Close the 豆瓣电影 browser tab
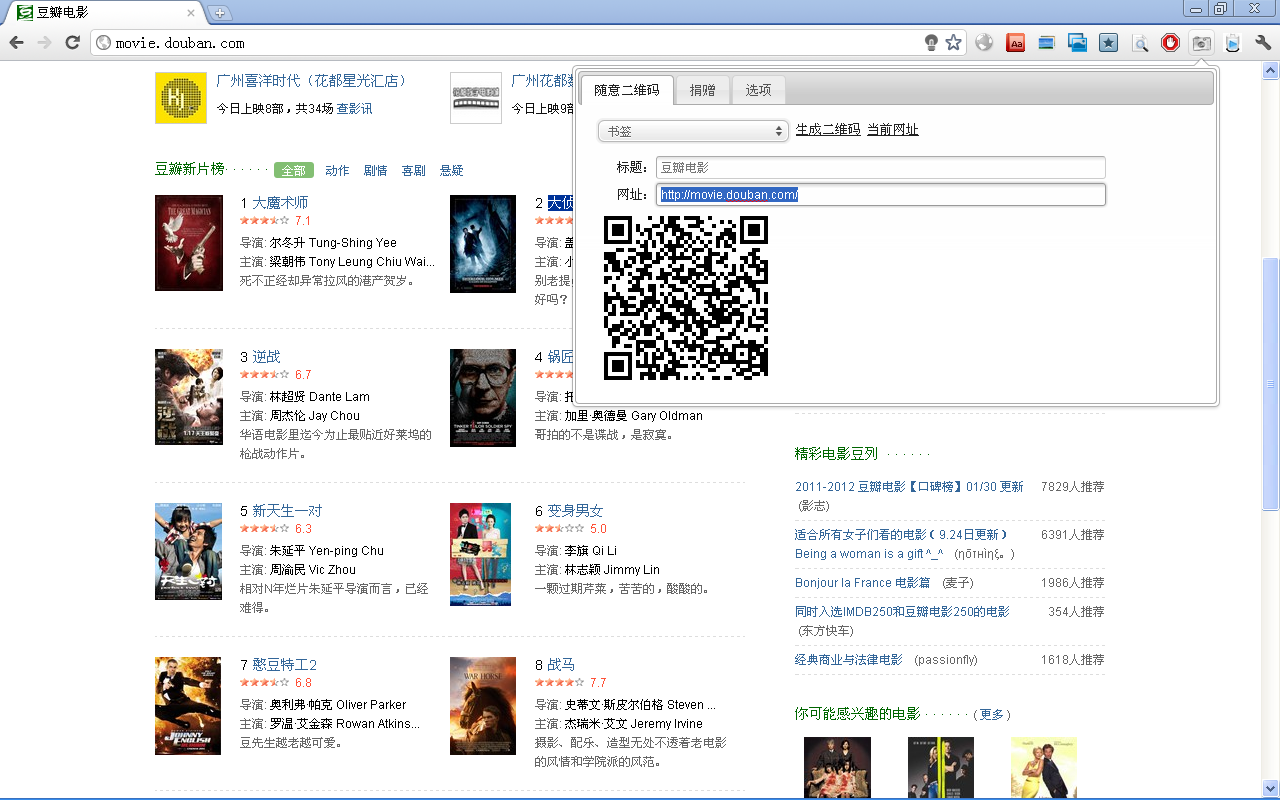This screenshot has width=1280, height=800. [191, 13]
